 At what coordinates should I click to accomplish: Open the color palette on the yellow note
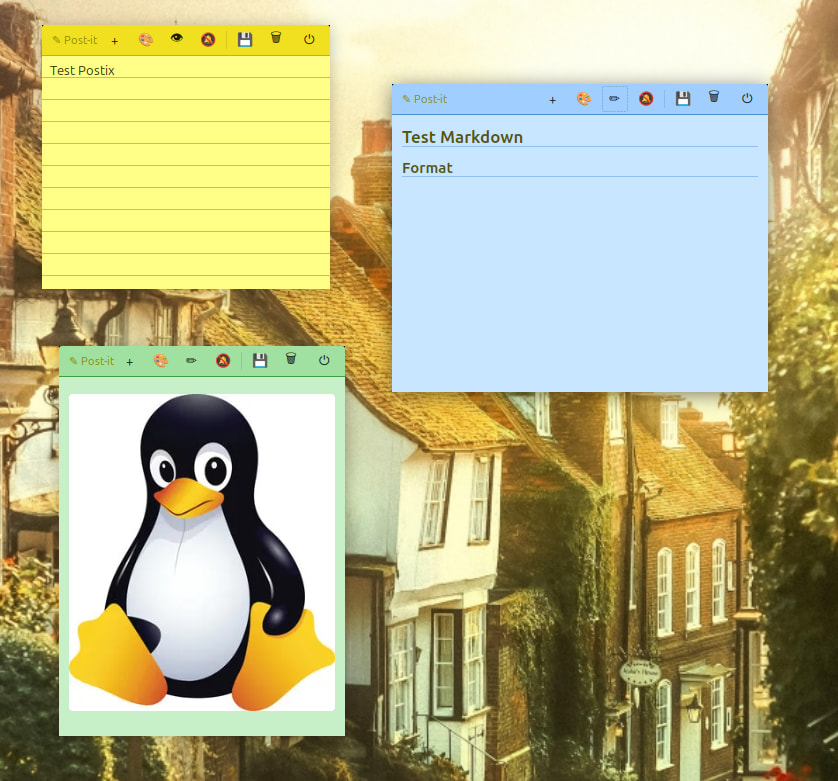click(x=146, y=40)
